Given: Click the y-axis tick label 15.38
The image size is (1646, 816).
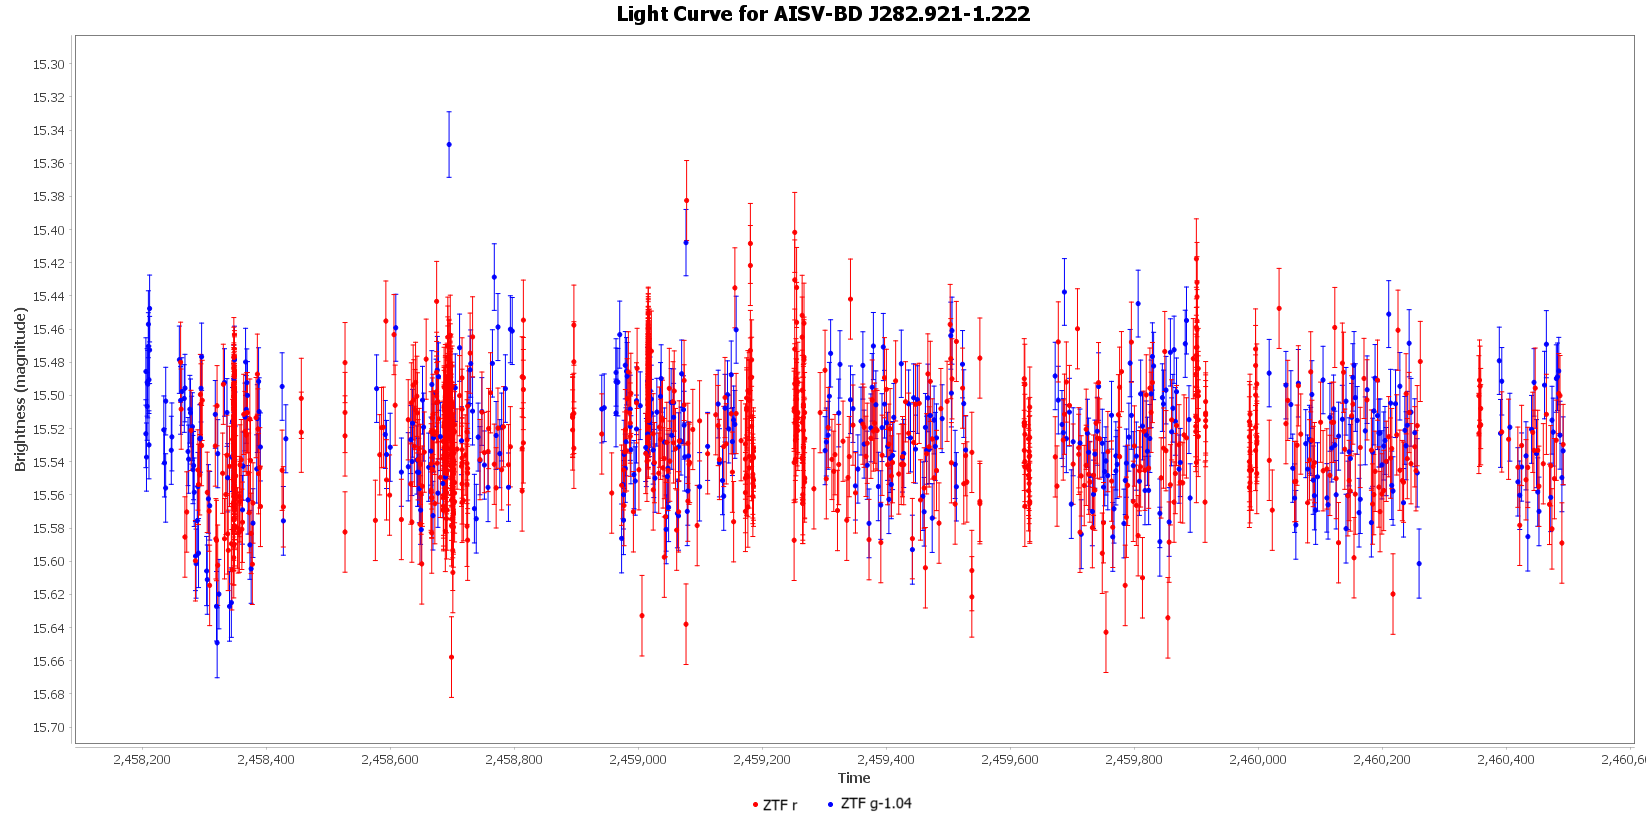Looking at the screenshot, I should coord(48,197).
